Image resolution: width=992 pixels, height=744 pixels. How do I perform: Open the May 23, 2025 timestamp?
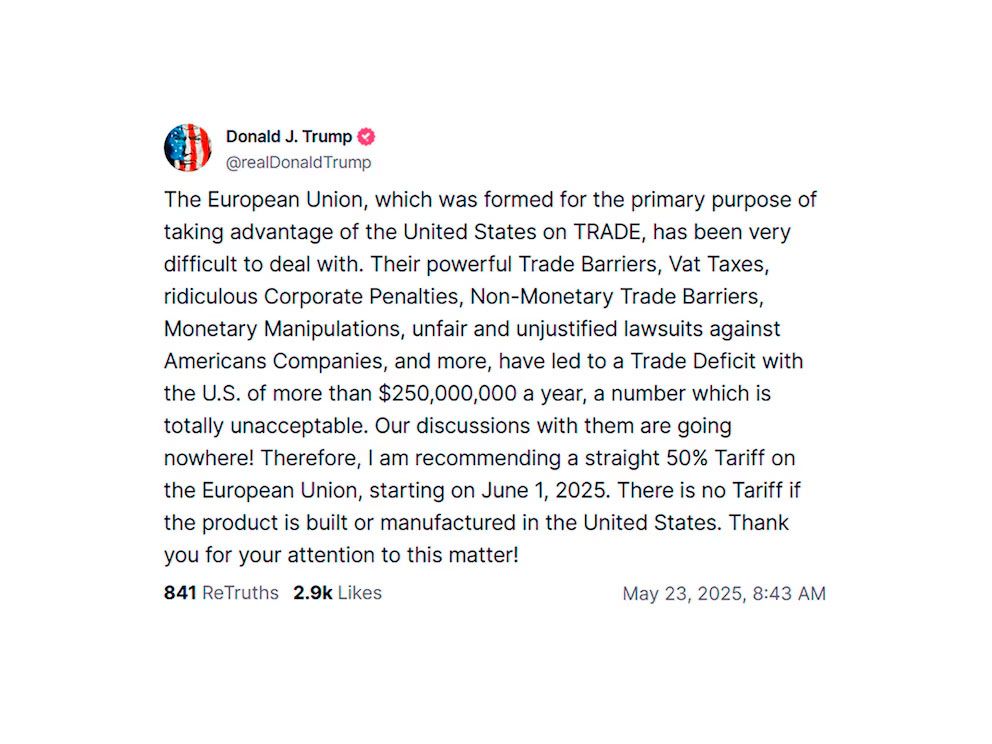point(724,594)
